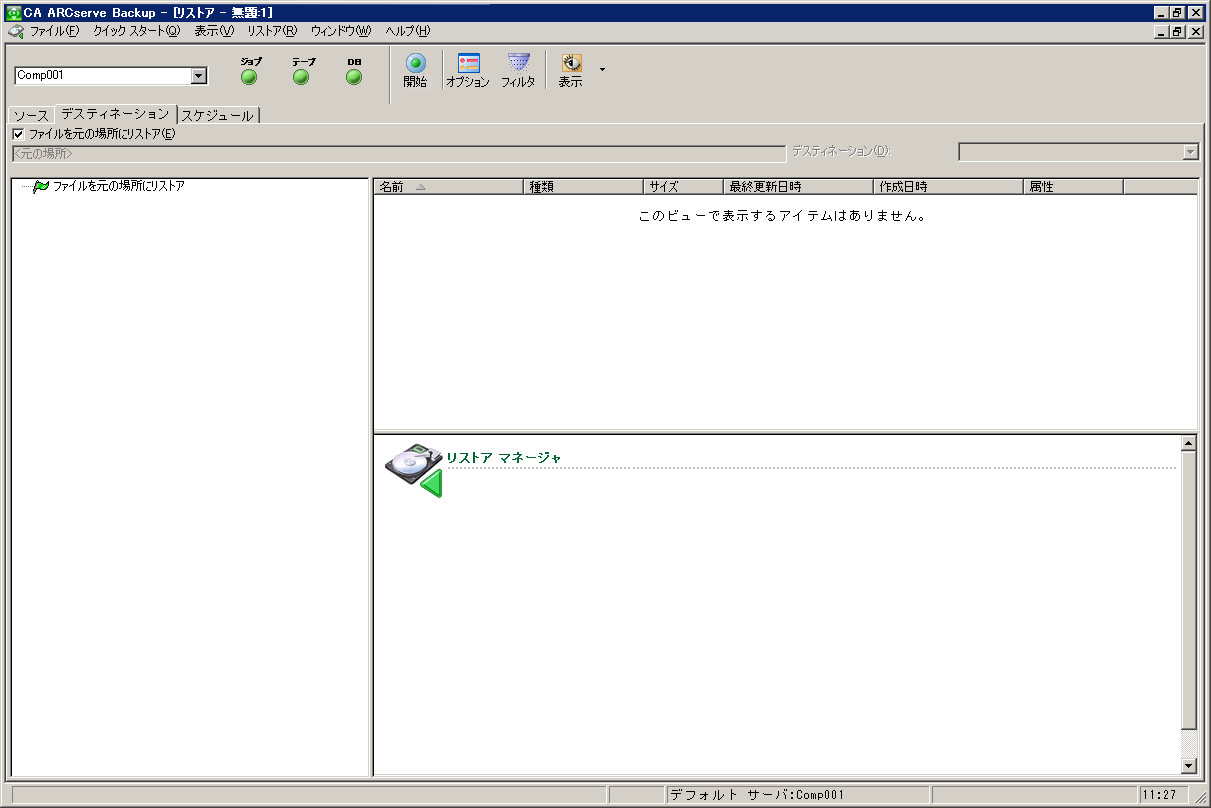Click the リストア マネージャ heading

click(x=504, y=458)
